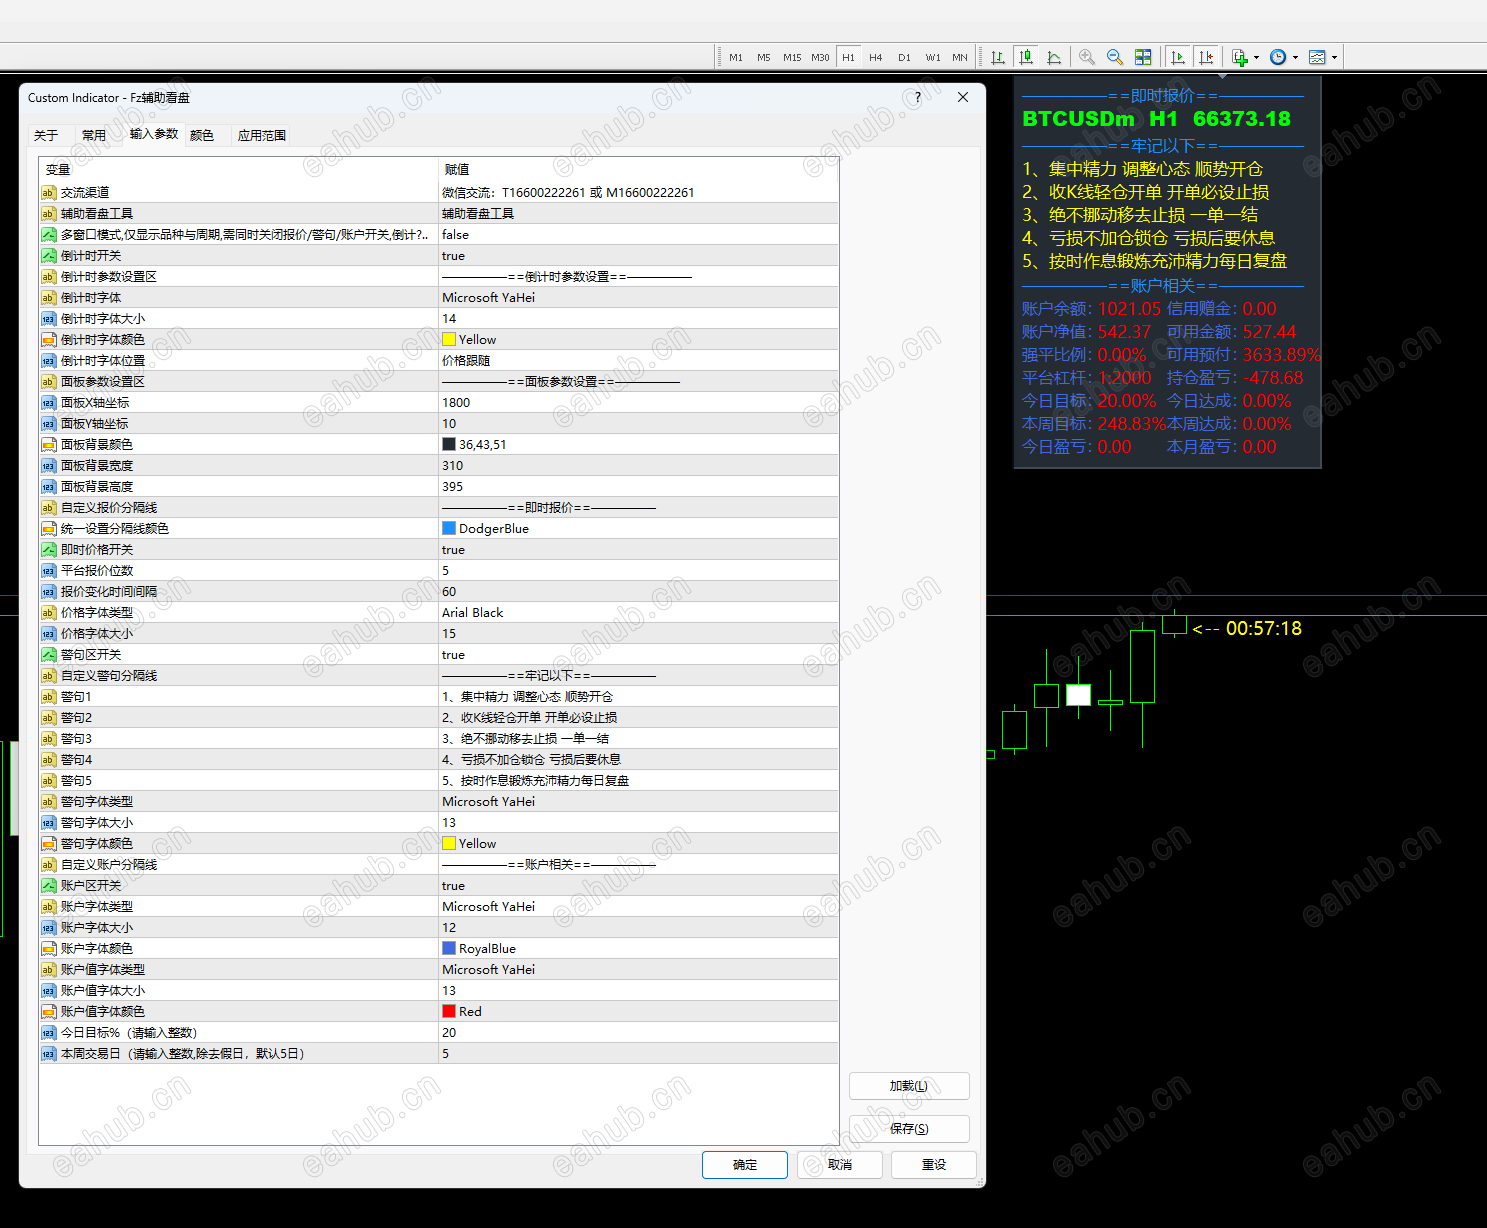Screen dimensions: 1487x1228
Task: Click yellow swatch for 警句字体颜色
Action: pyautogui.click(x=449, y=844)
